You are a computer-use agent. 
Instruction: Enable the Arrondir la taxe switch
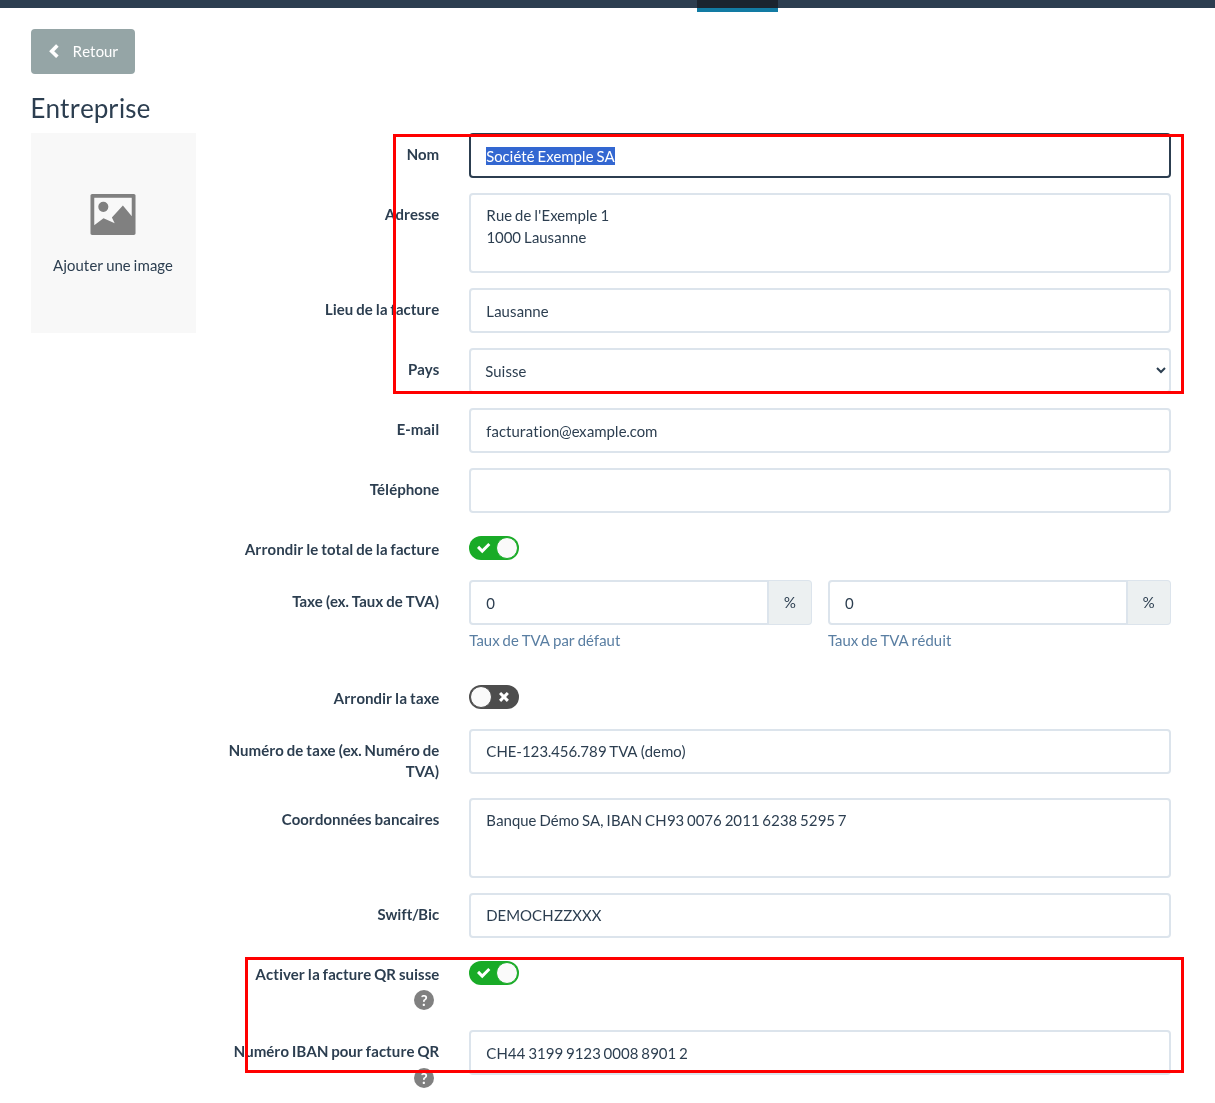click(494, 697)
